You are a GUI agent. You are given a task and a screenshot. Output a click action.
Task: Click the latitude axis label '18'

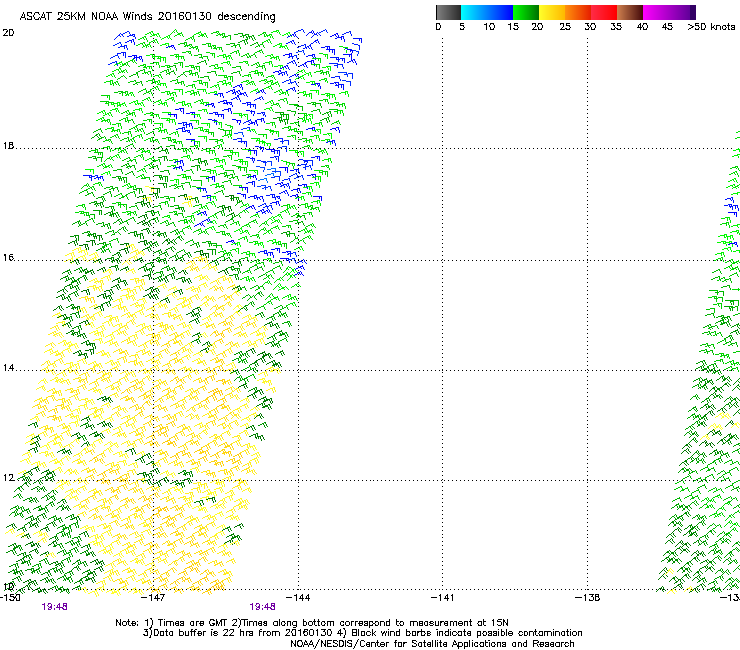click(x=8, y=146)
